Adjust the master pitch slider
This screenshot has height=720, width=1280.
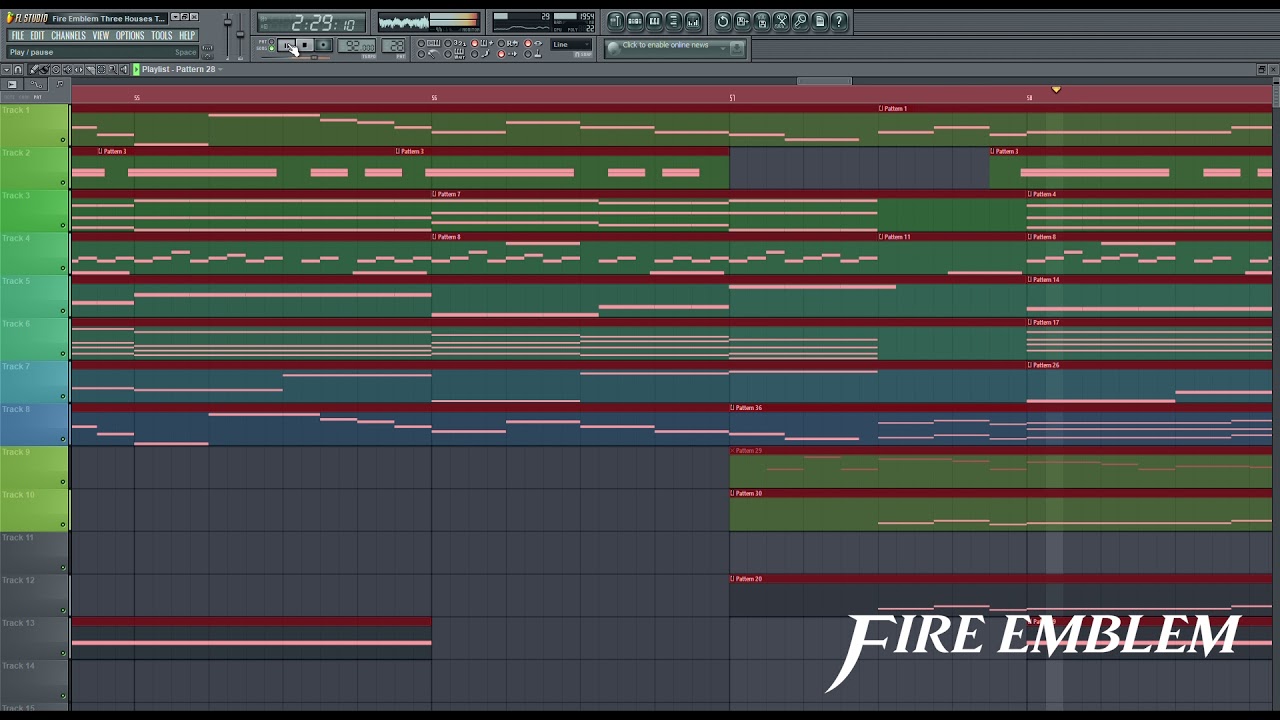point(240,35)
